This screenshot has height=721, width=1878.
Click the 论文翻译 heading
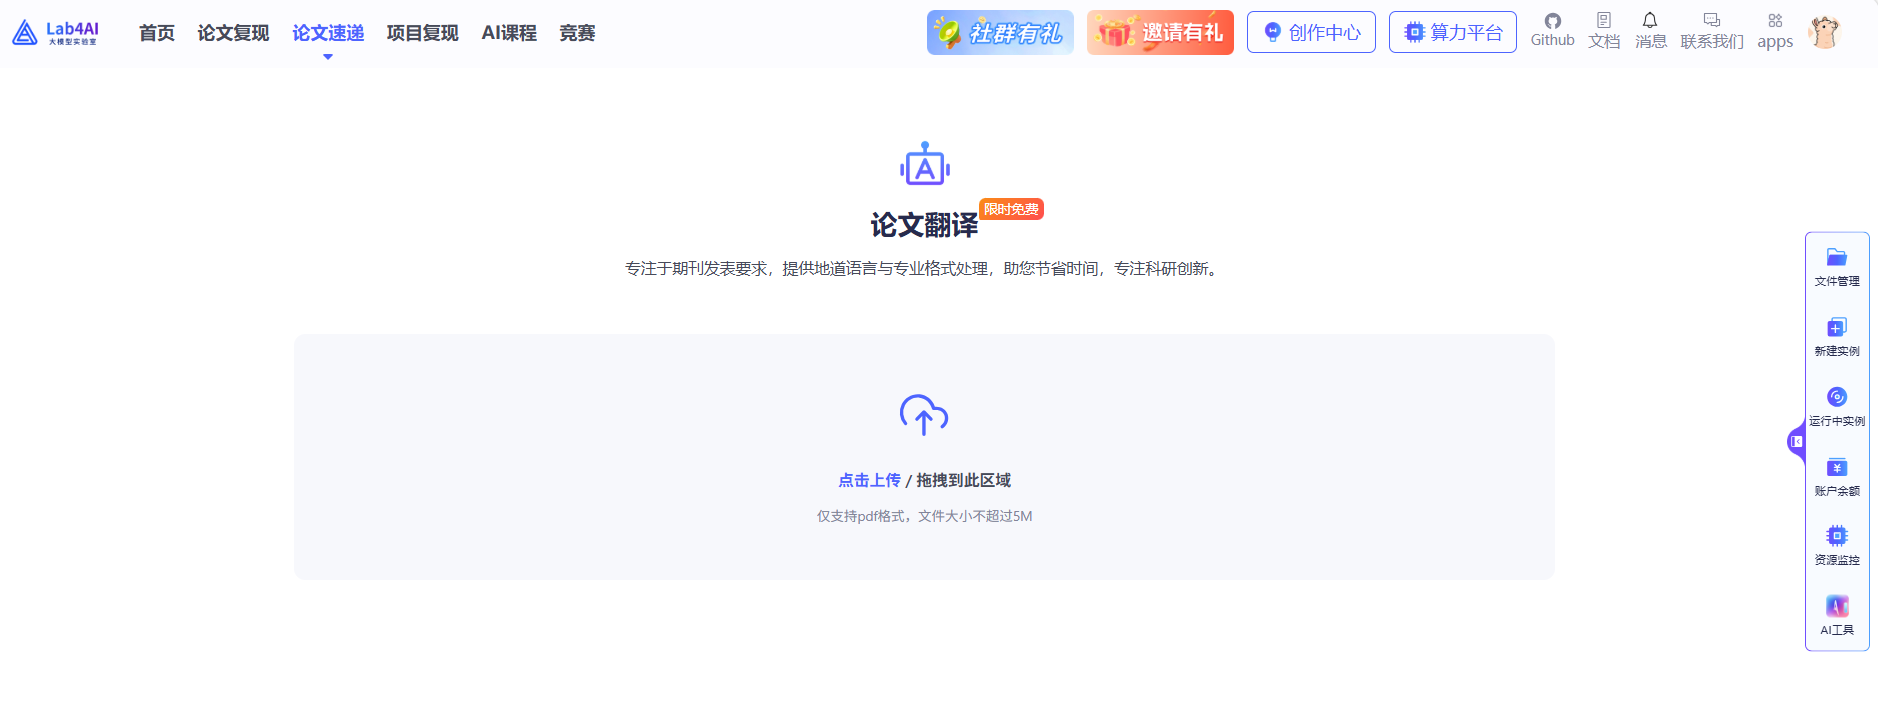tap(924, 225)
